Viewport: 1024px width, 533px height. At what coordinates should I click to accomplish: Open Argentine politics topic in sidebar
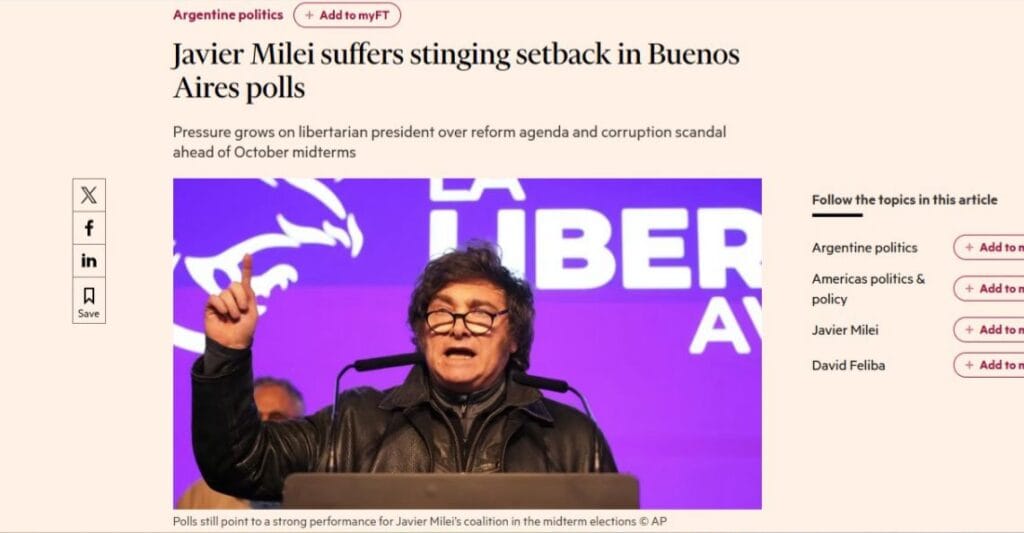pyautogui.click(x=864, y=248)
